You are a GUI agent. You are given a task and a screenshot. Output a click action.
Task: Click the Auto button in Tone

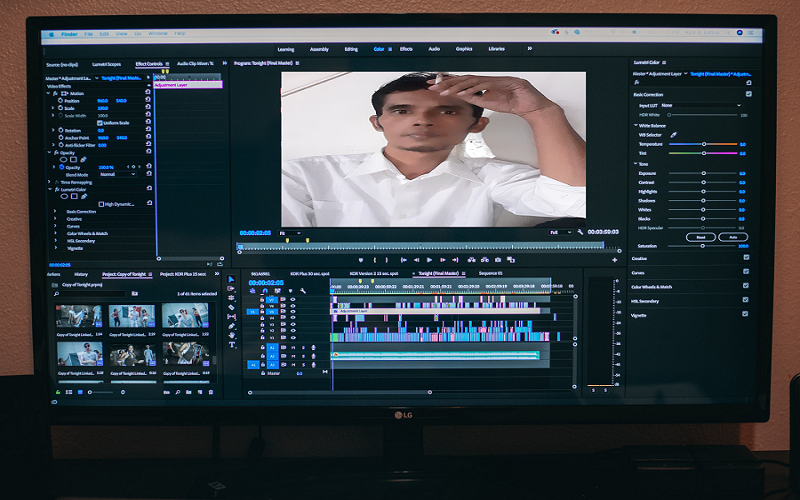tap(732, 236)
